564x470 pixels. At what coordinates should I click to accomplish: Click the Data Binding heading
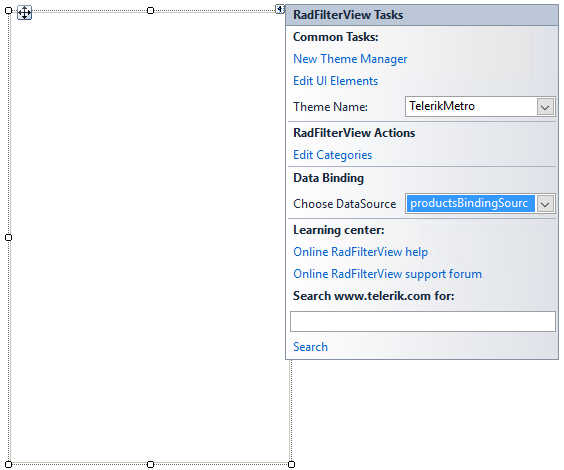click(x=328, y=178)
